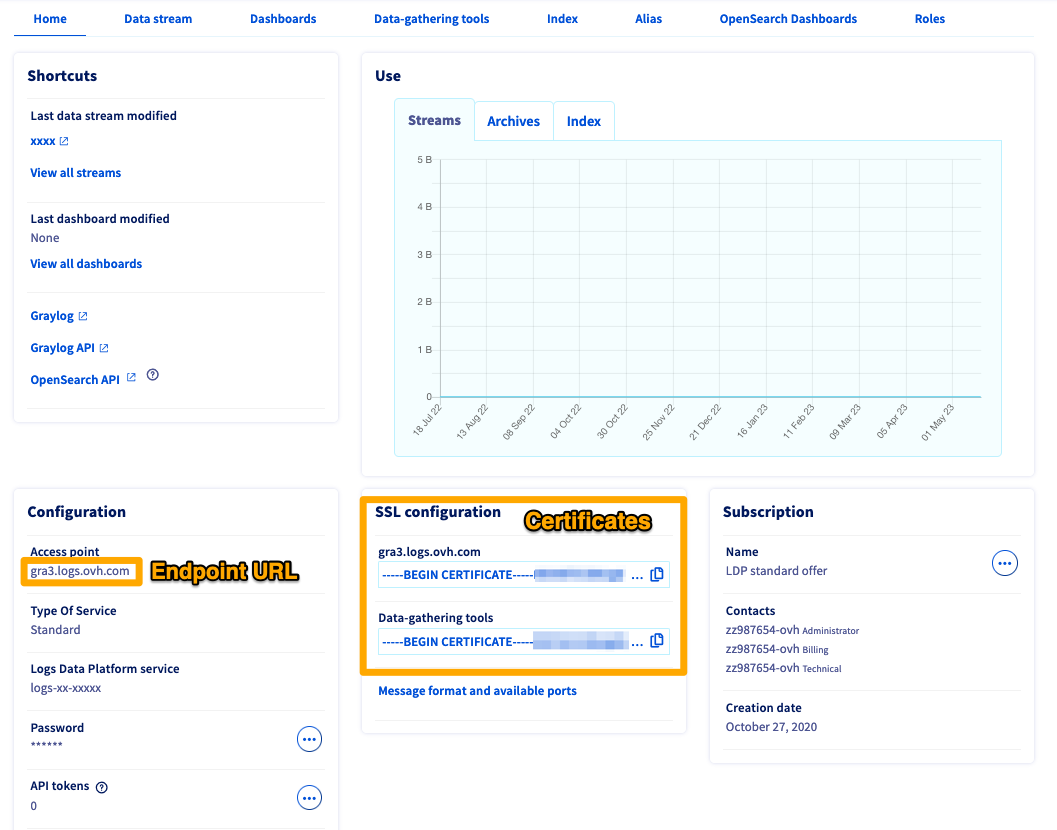Click the OpenSearch API help icon
This screenshot has width=1057, height=830.
[152, 376]
